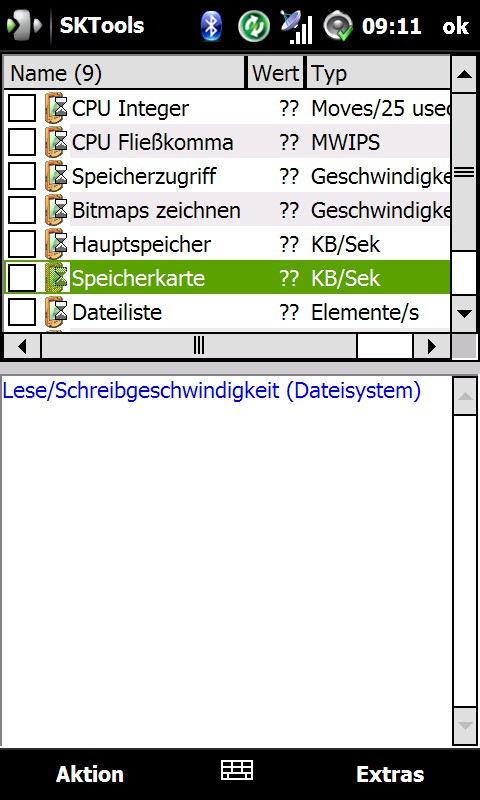Click the horizontal scroll right arrow

click(x=432, y=346)
